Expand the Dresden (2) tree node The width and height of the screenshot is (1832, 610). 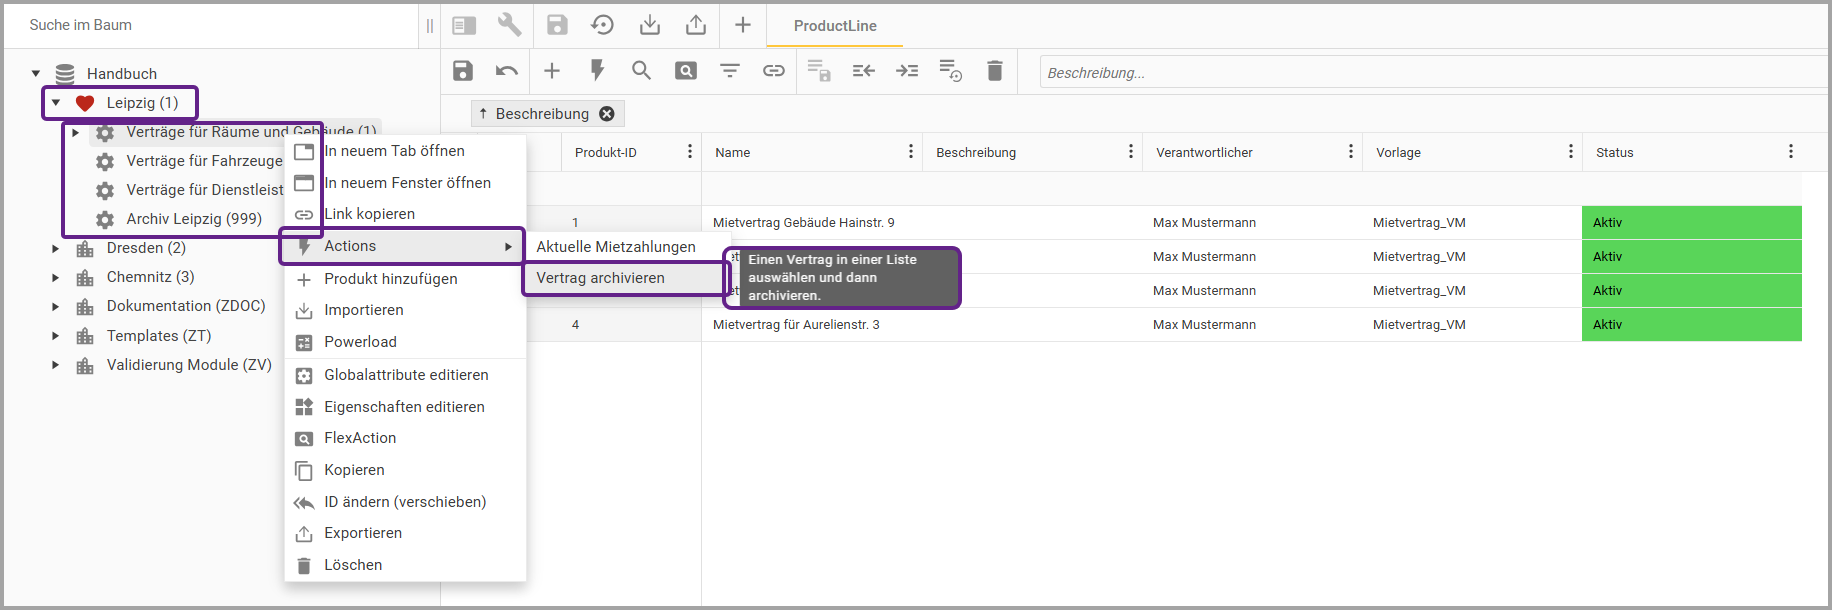56,248
